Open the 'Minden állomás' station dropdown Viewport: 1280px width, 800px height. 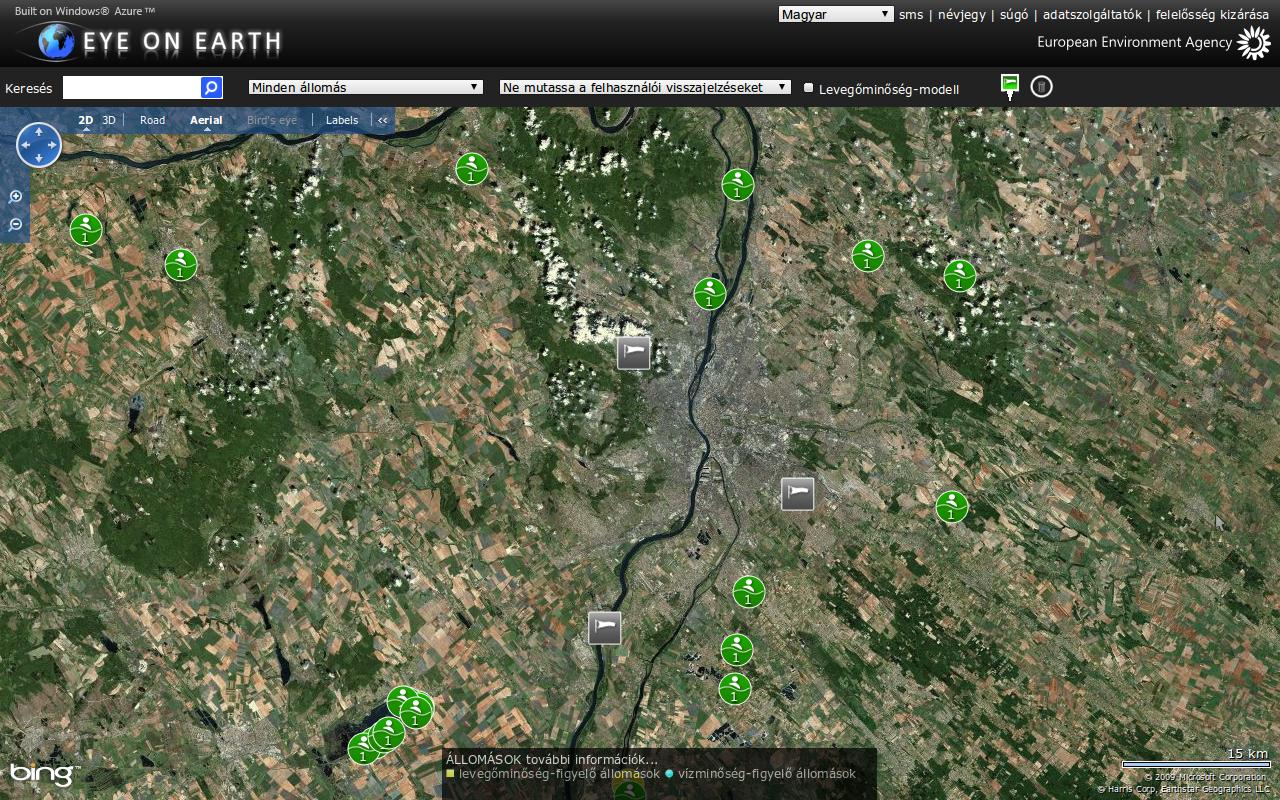click(365, 88)
